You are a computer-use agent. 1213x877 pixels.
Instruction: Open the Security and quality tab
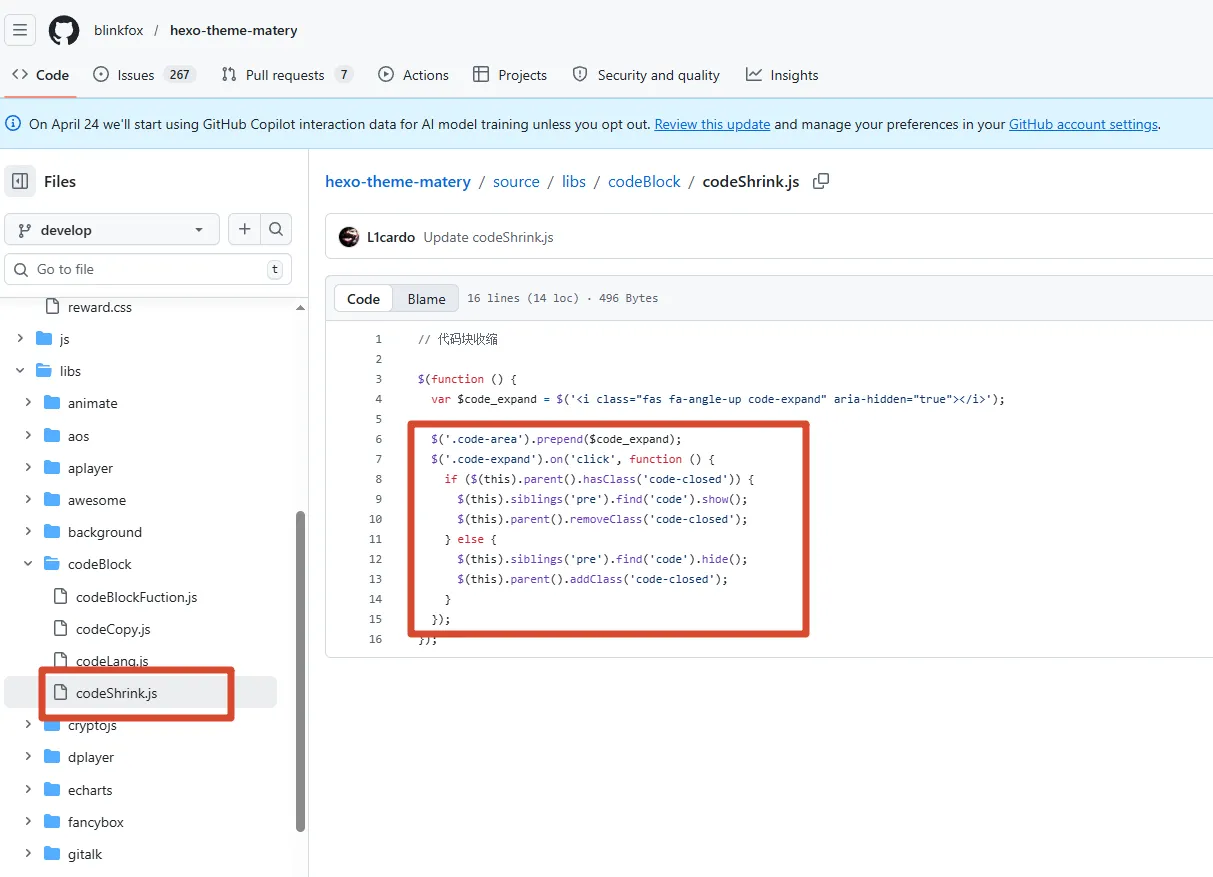(646, 75)
